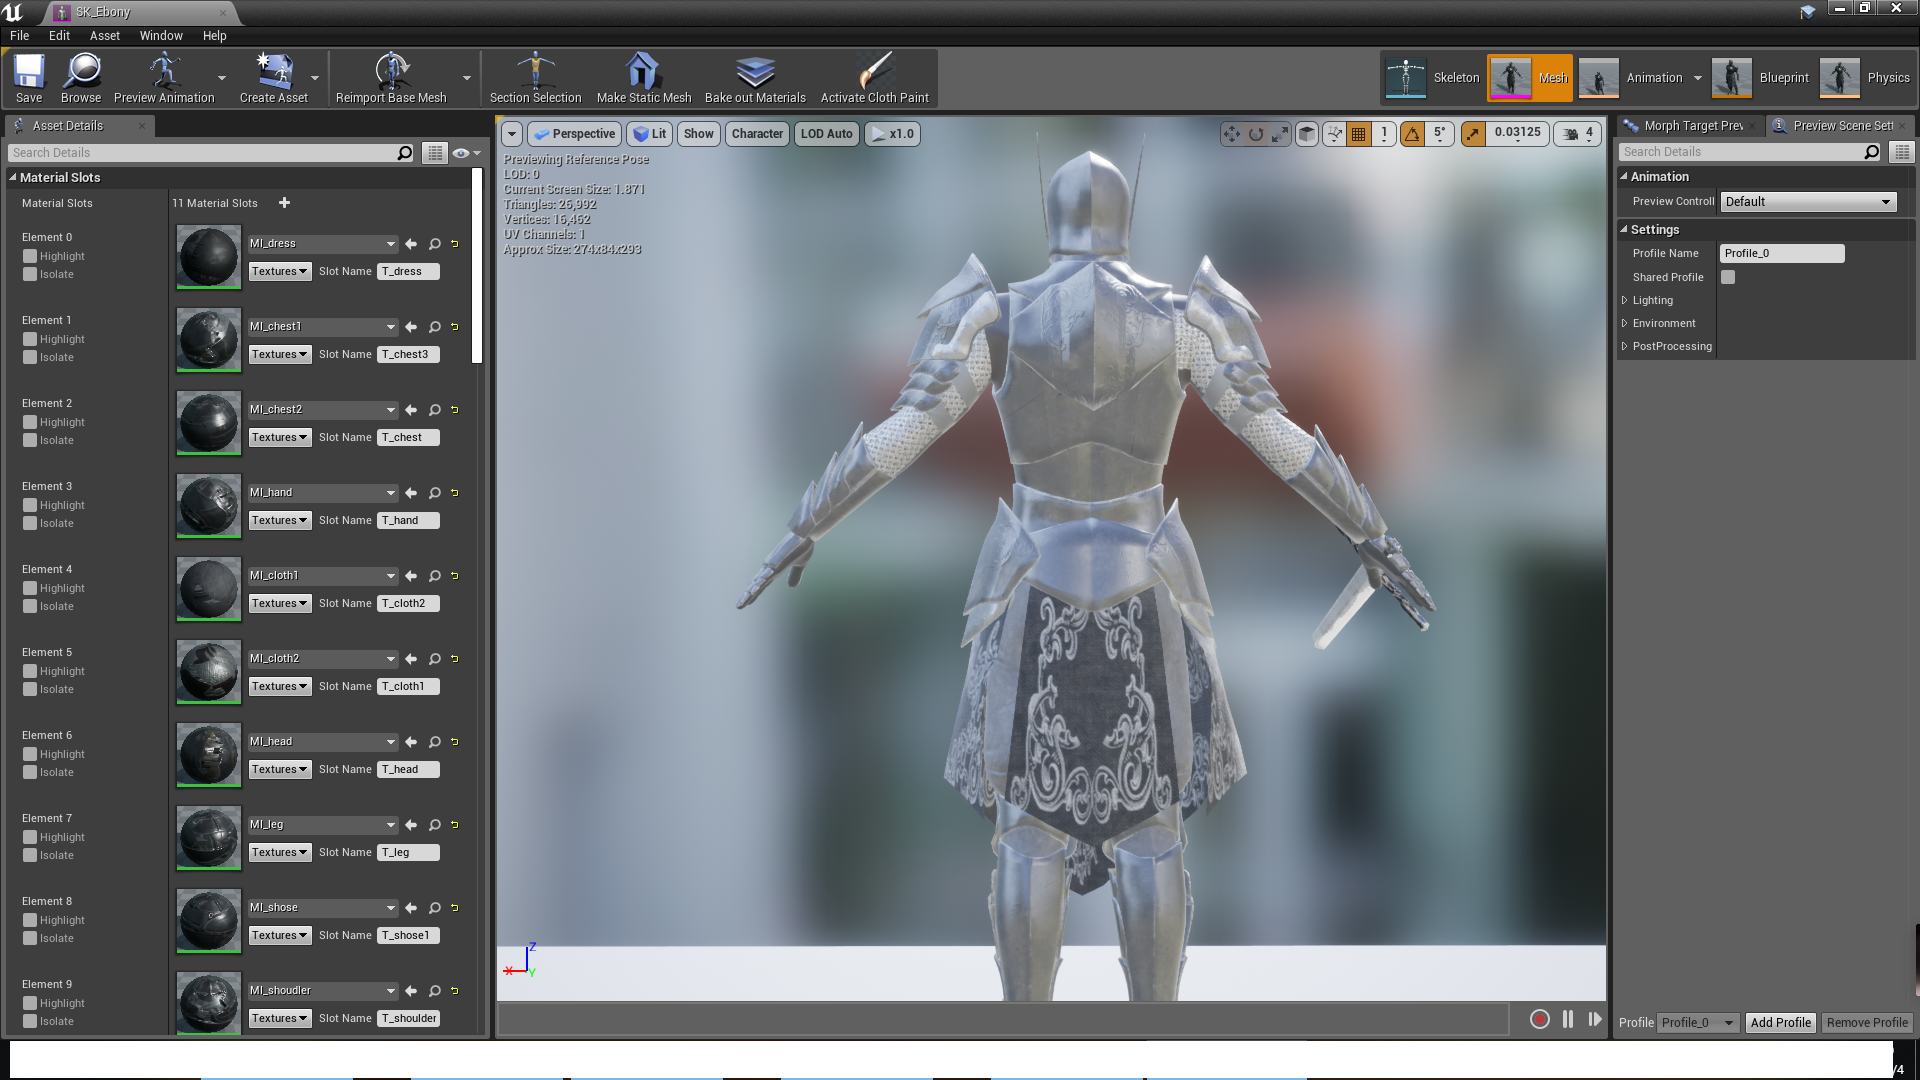Screen dimensions: 1920x1080
Task: Click the Add Profile button
Action: (1780, 1022)
